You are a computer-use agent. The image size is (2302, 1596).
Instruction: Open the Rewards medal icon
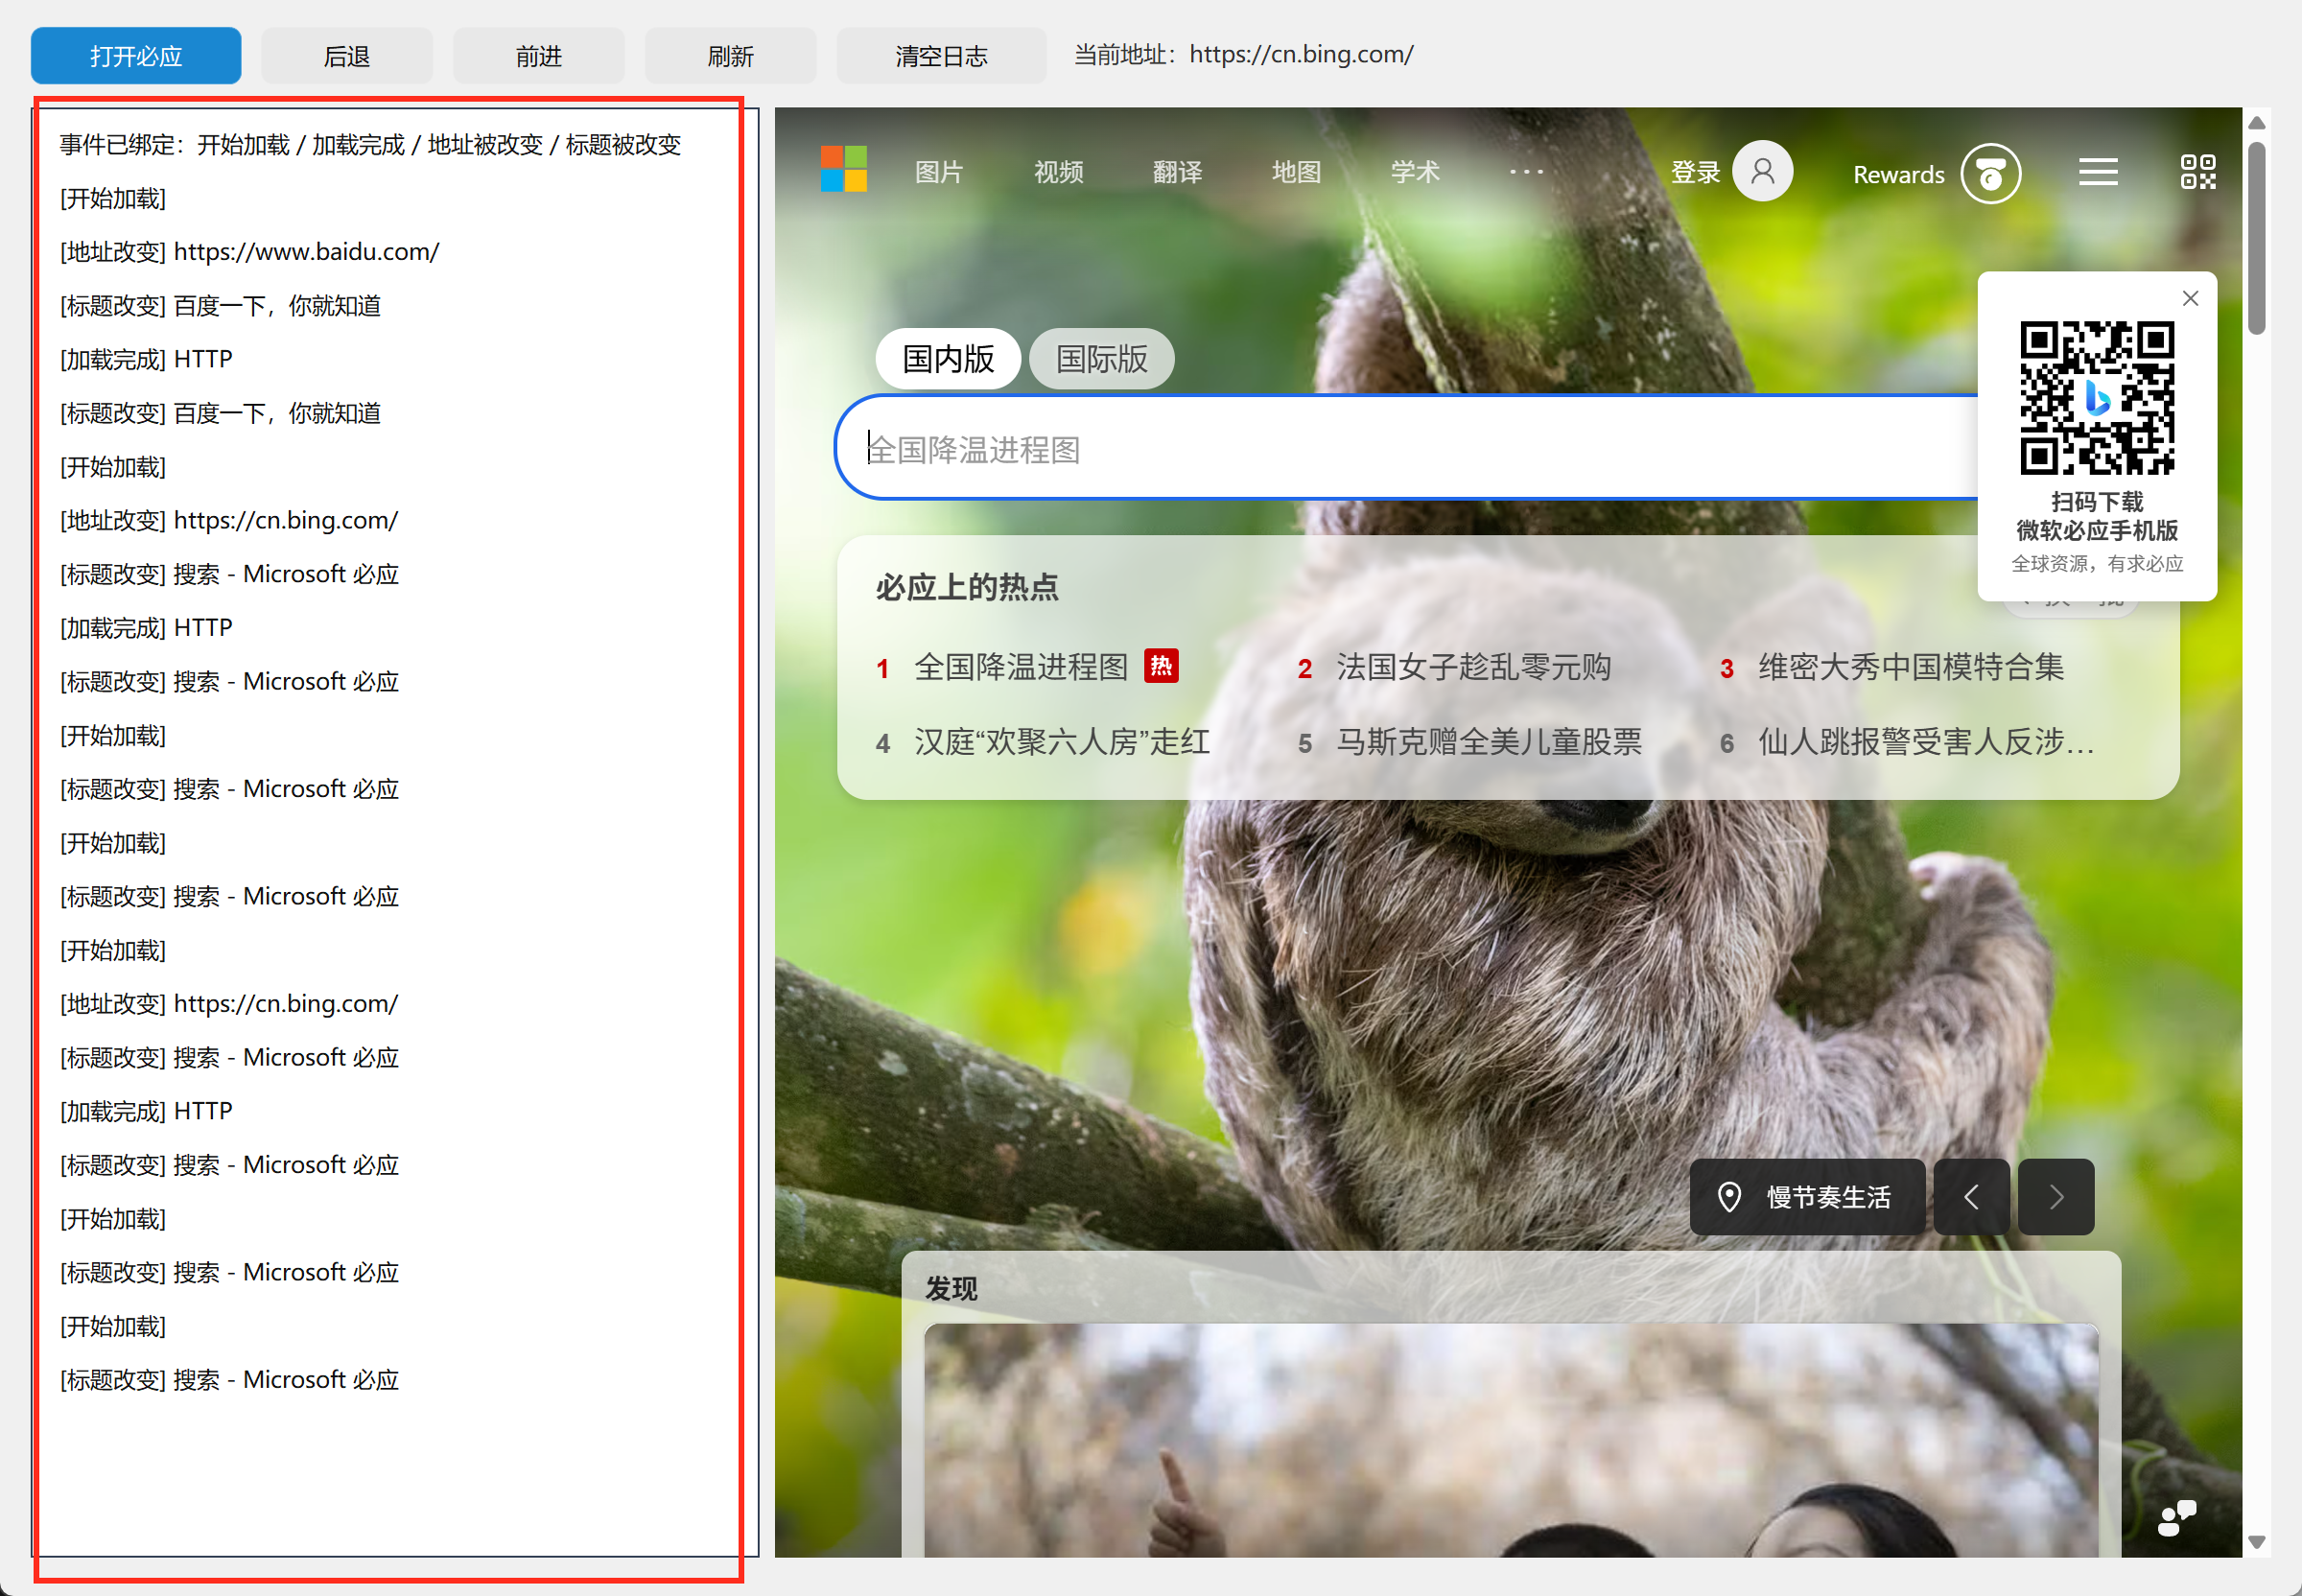[1990, 174]
